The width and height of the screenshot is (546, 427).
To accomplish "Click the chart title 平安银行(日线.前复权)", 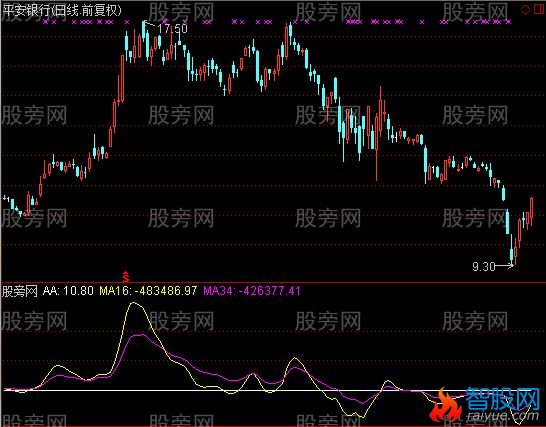I will click(62, 10).
